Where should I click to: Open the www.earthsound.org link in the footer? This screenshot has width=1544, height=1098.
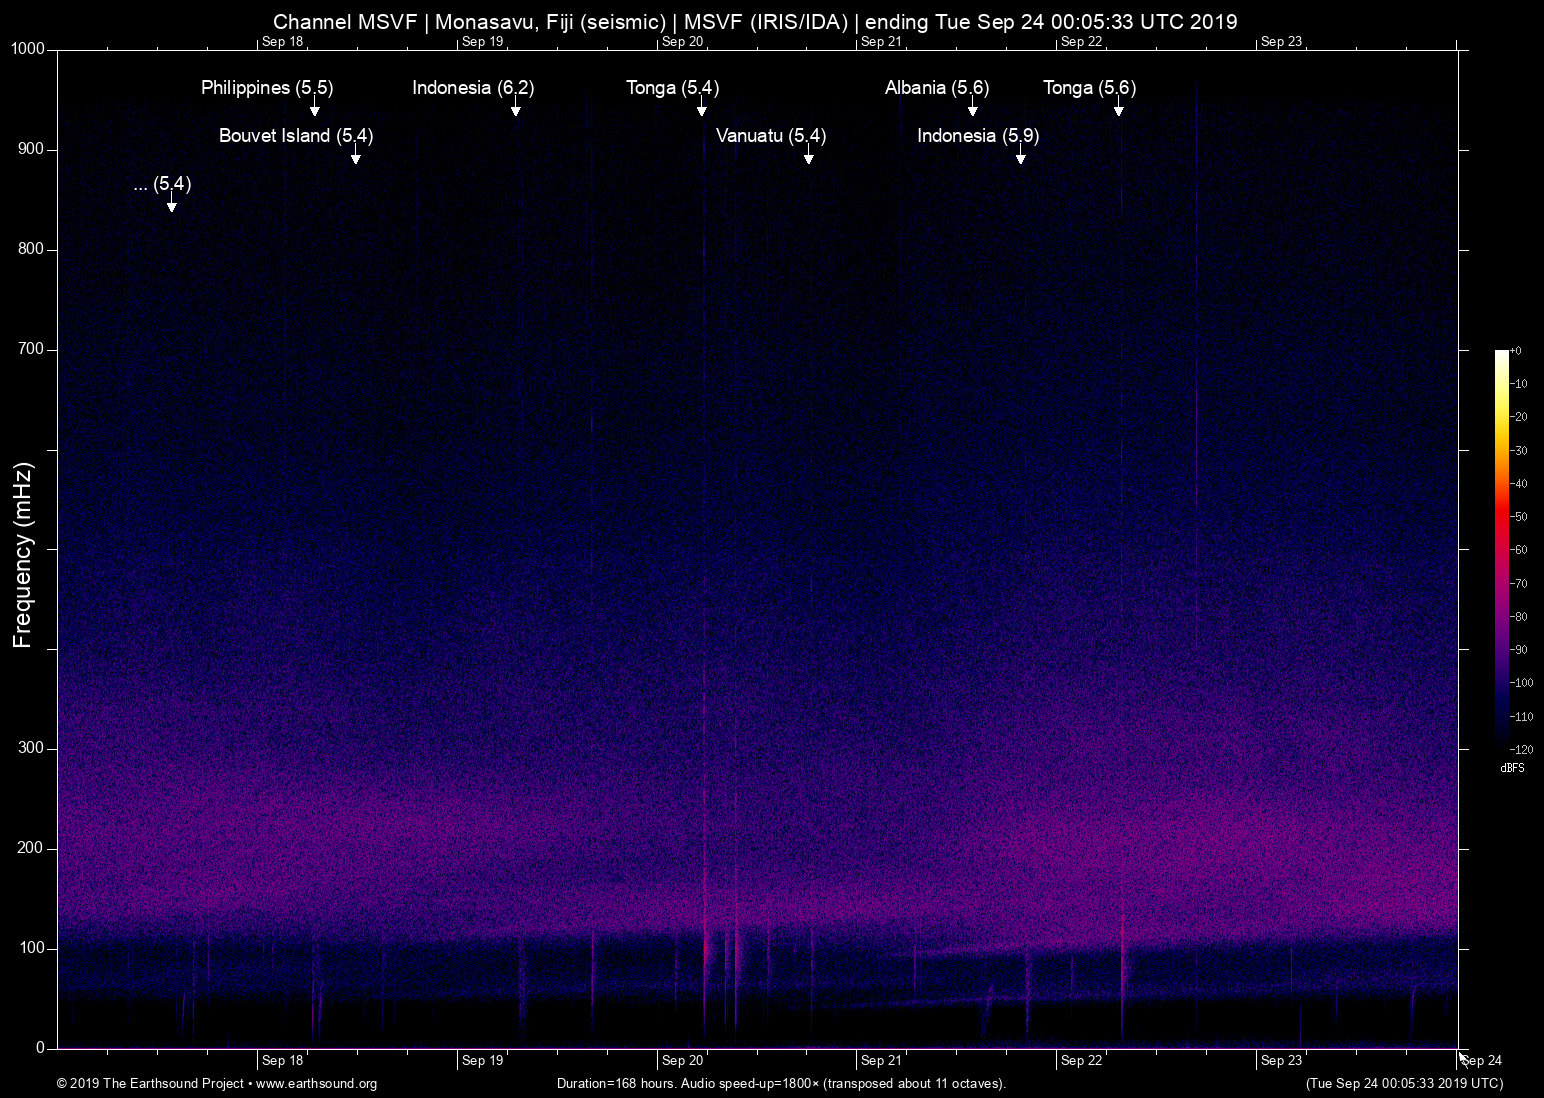click(x=316, y=1083)
